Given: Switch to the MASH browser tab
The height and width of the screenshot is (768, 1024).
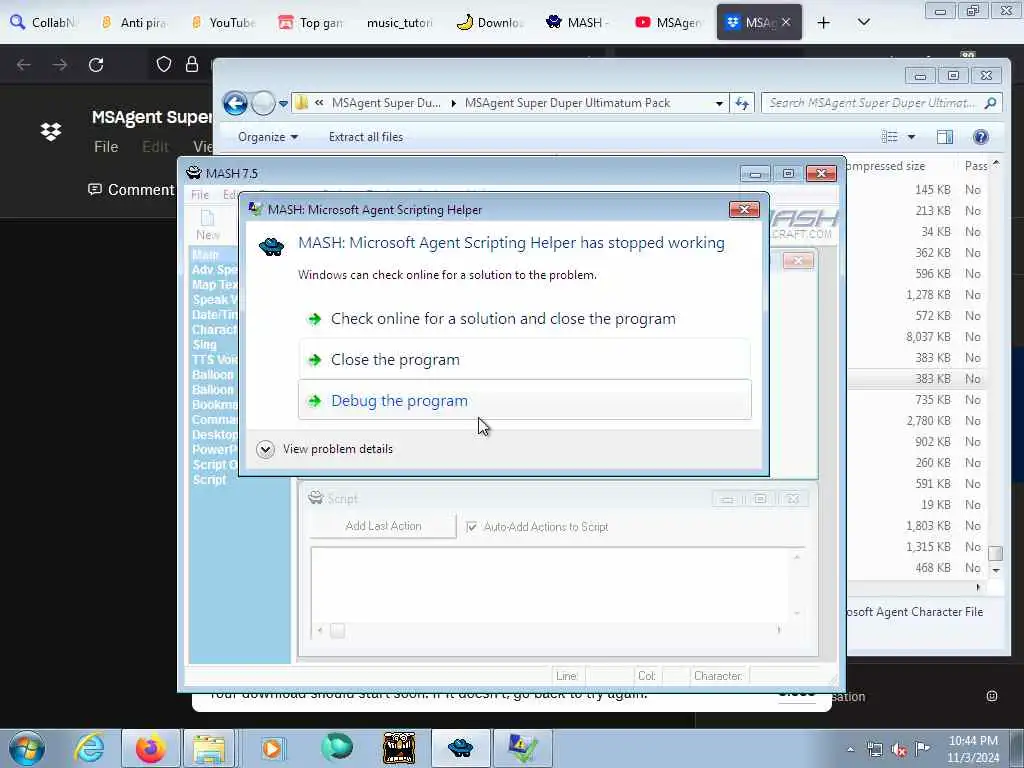Looking at the screenshot, I should [577, 22].
